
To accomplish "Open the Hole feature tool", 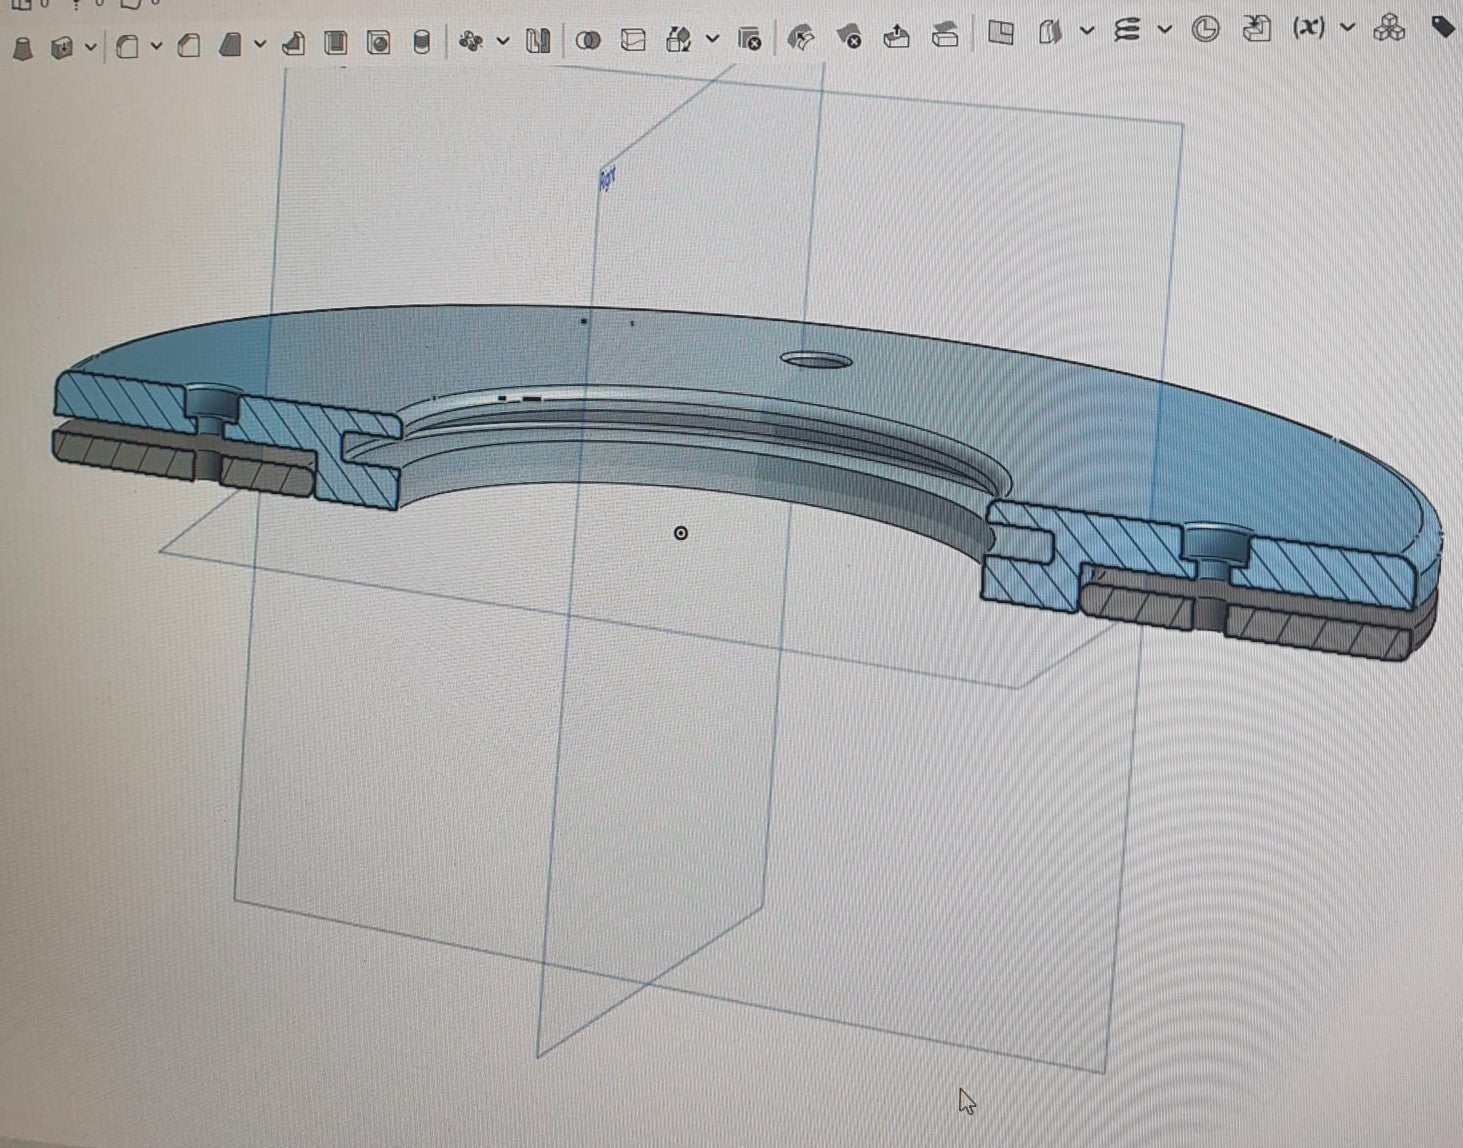I will (x=378, y=42).
